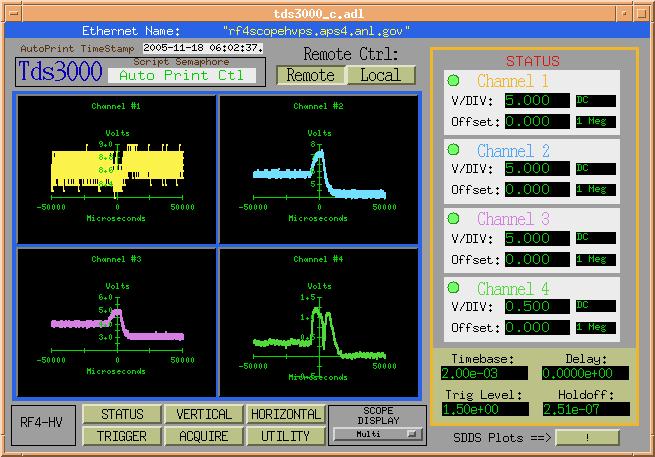Open the STATUS panel button

pos(122,414)
